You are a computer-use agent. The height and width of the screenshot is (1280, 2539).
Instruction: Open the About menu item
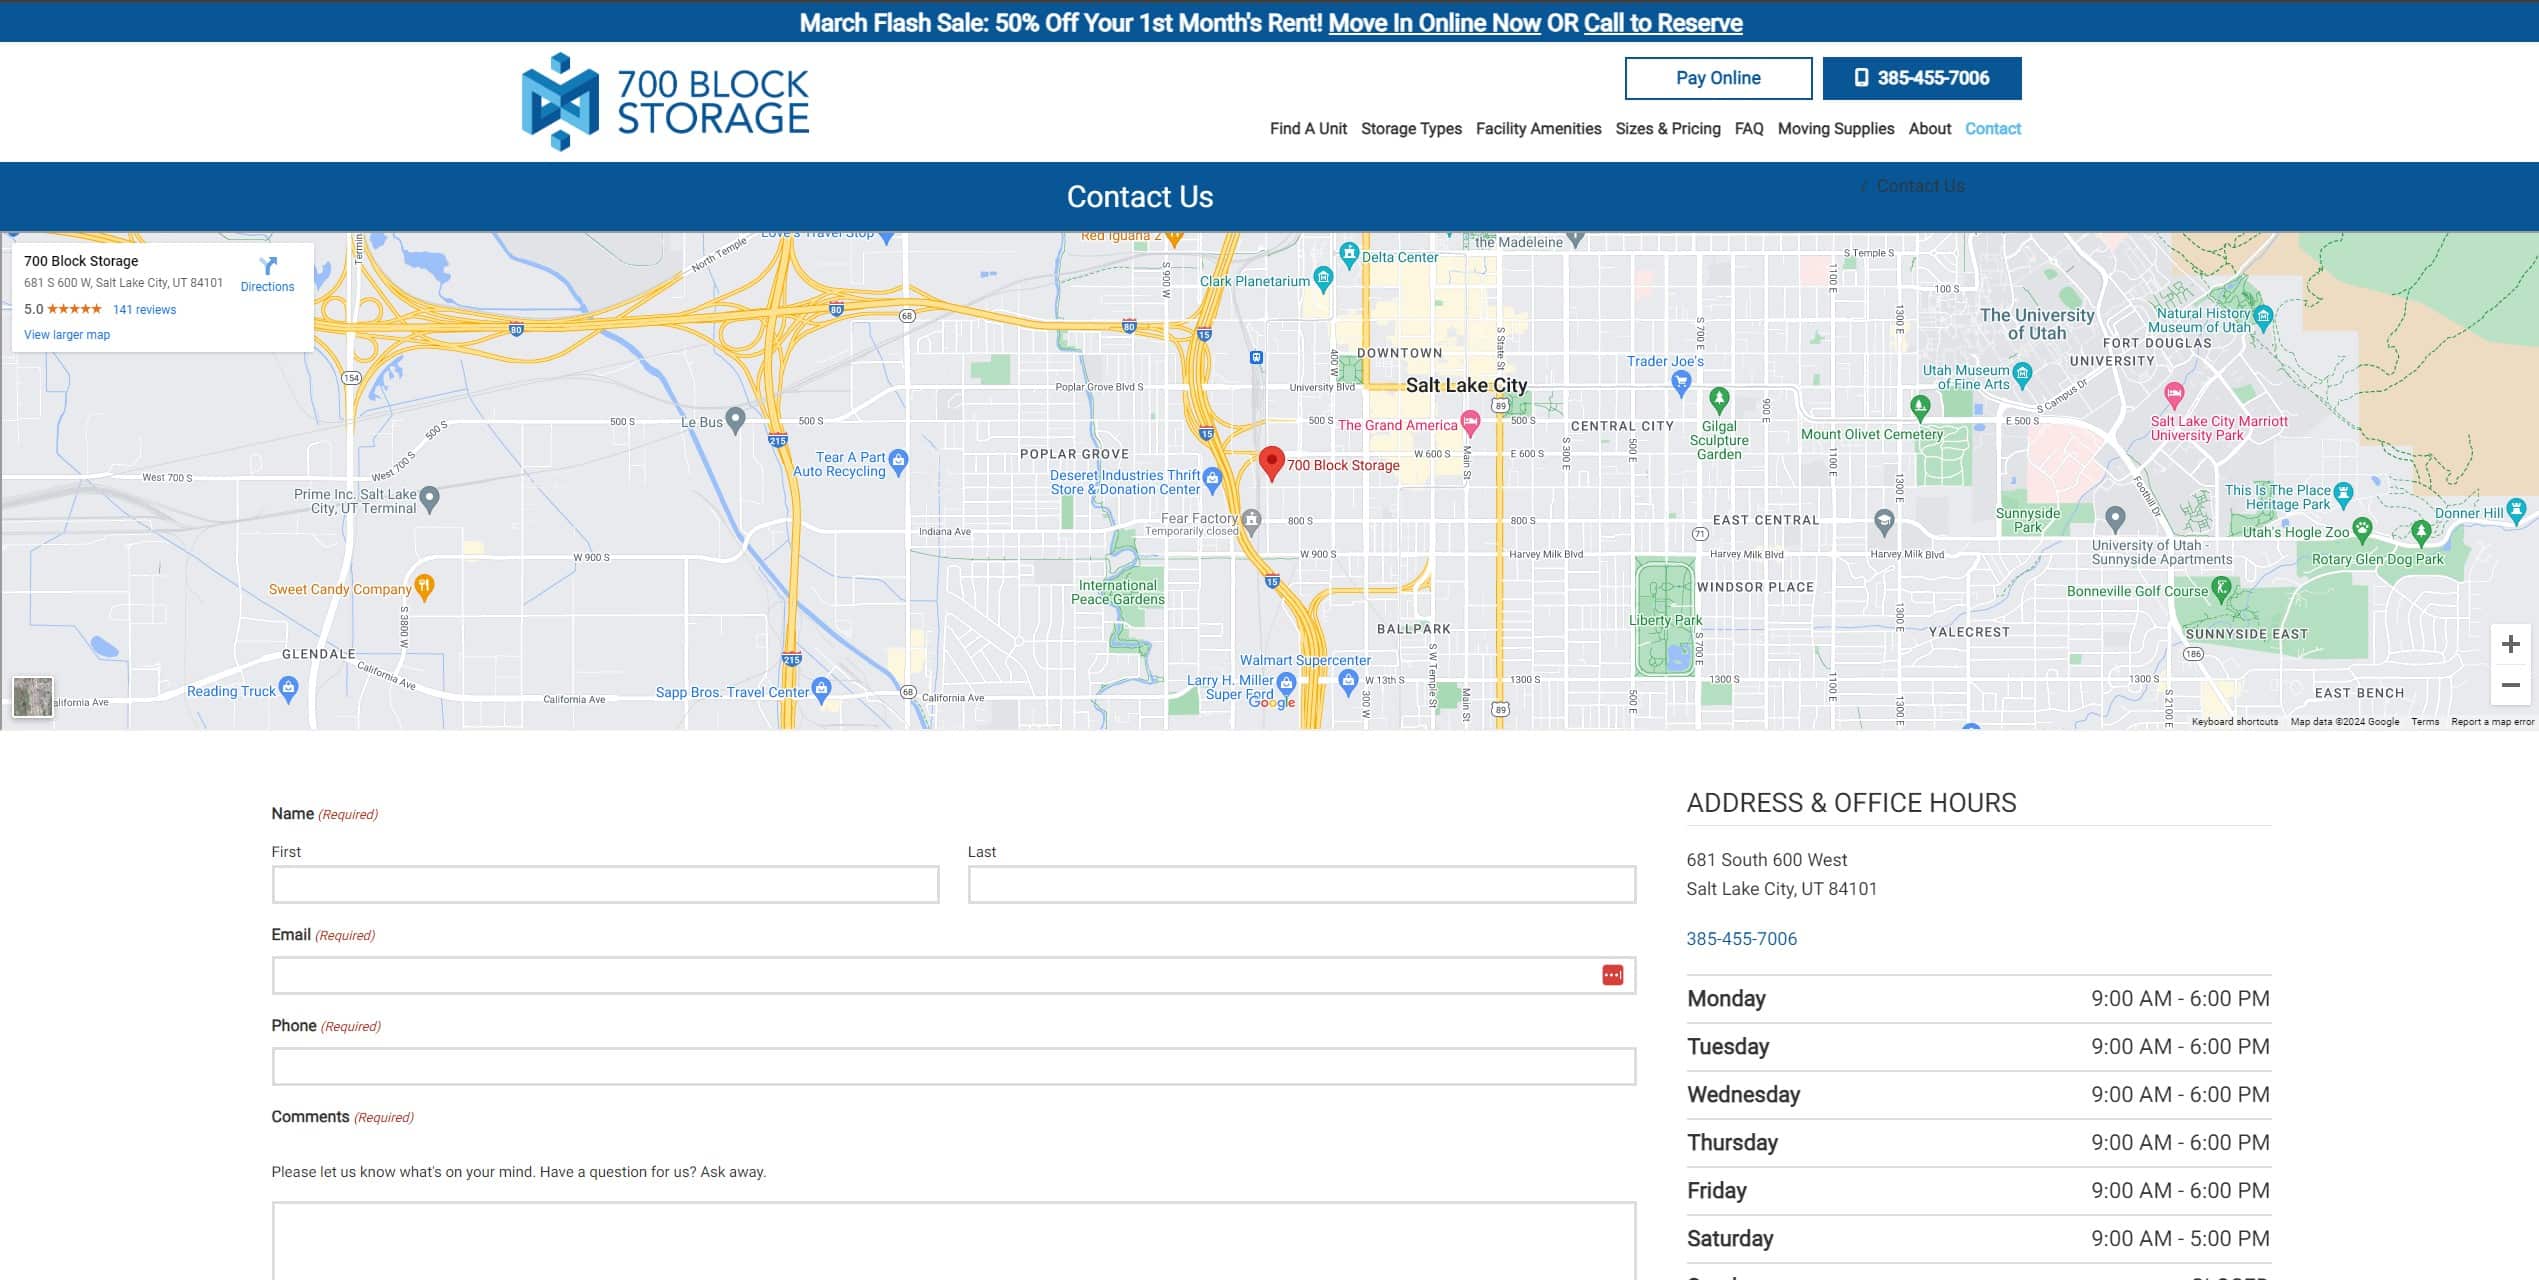(1930, 129)
